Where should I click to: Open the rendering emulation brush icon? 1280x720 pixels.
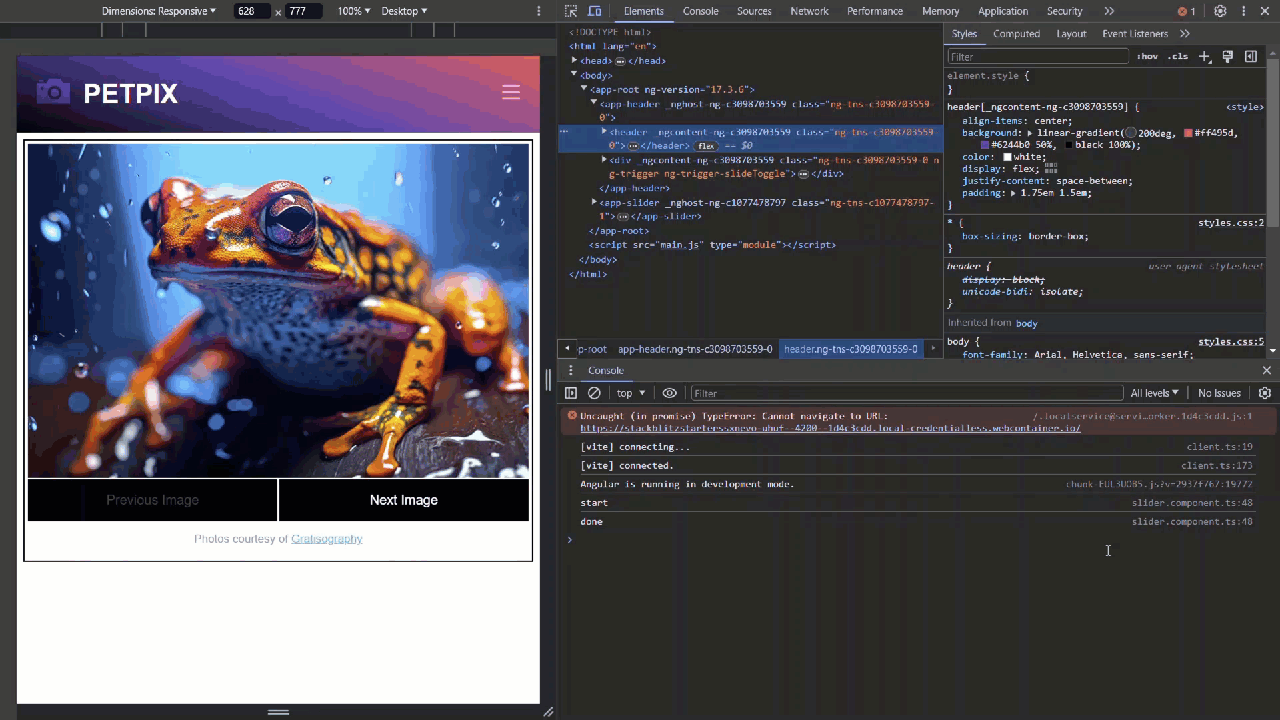[x=1228, y=56]
